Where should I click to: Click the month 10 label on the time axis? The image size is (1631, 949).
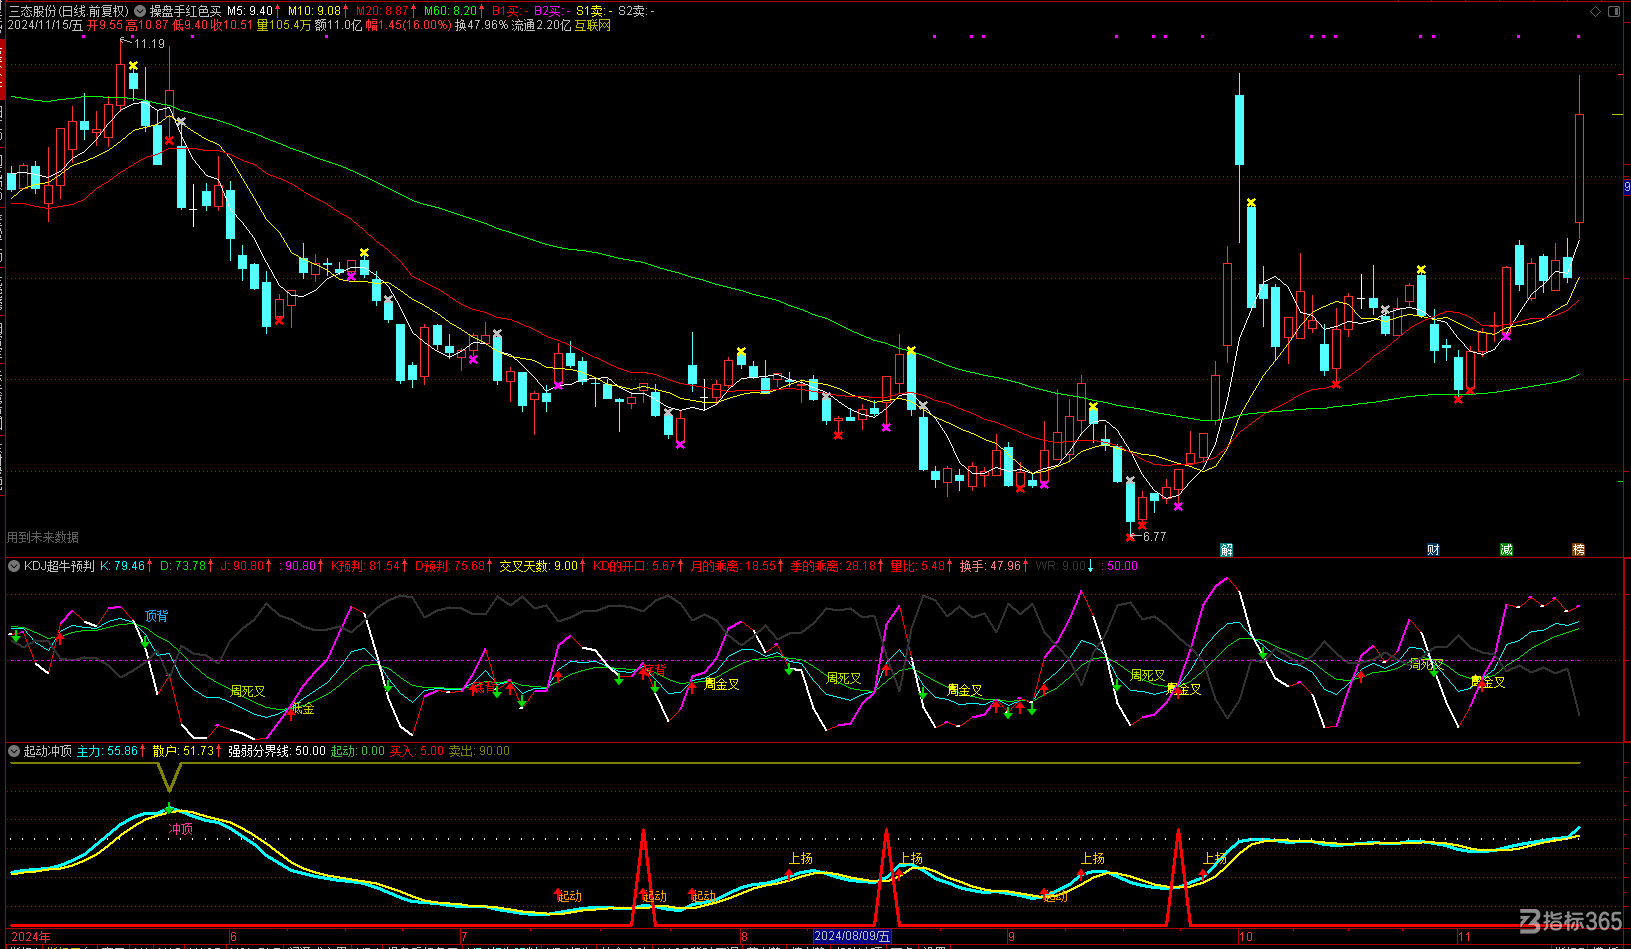pyautogui.click(x=1246, y=937)
